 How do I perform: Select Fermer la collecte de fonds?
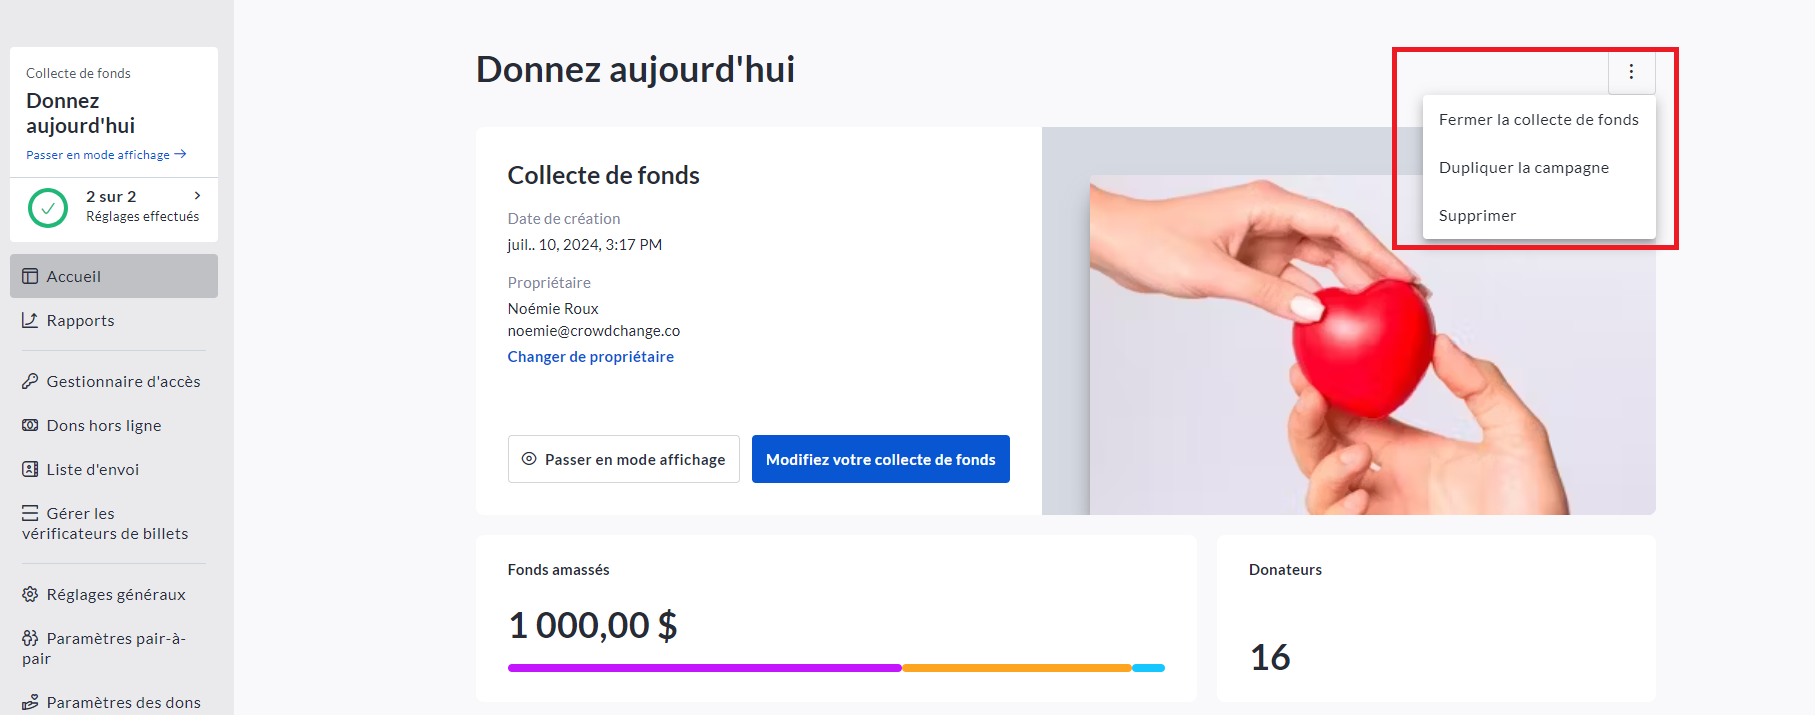tap(1538, 120)
